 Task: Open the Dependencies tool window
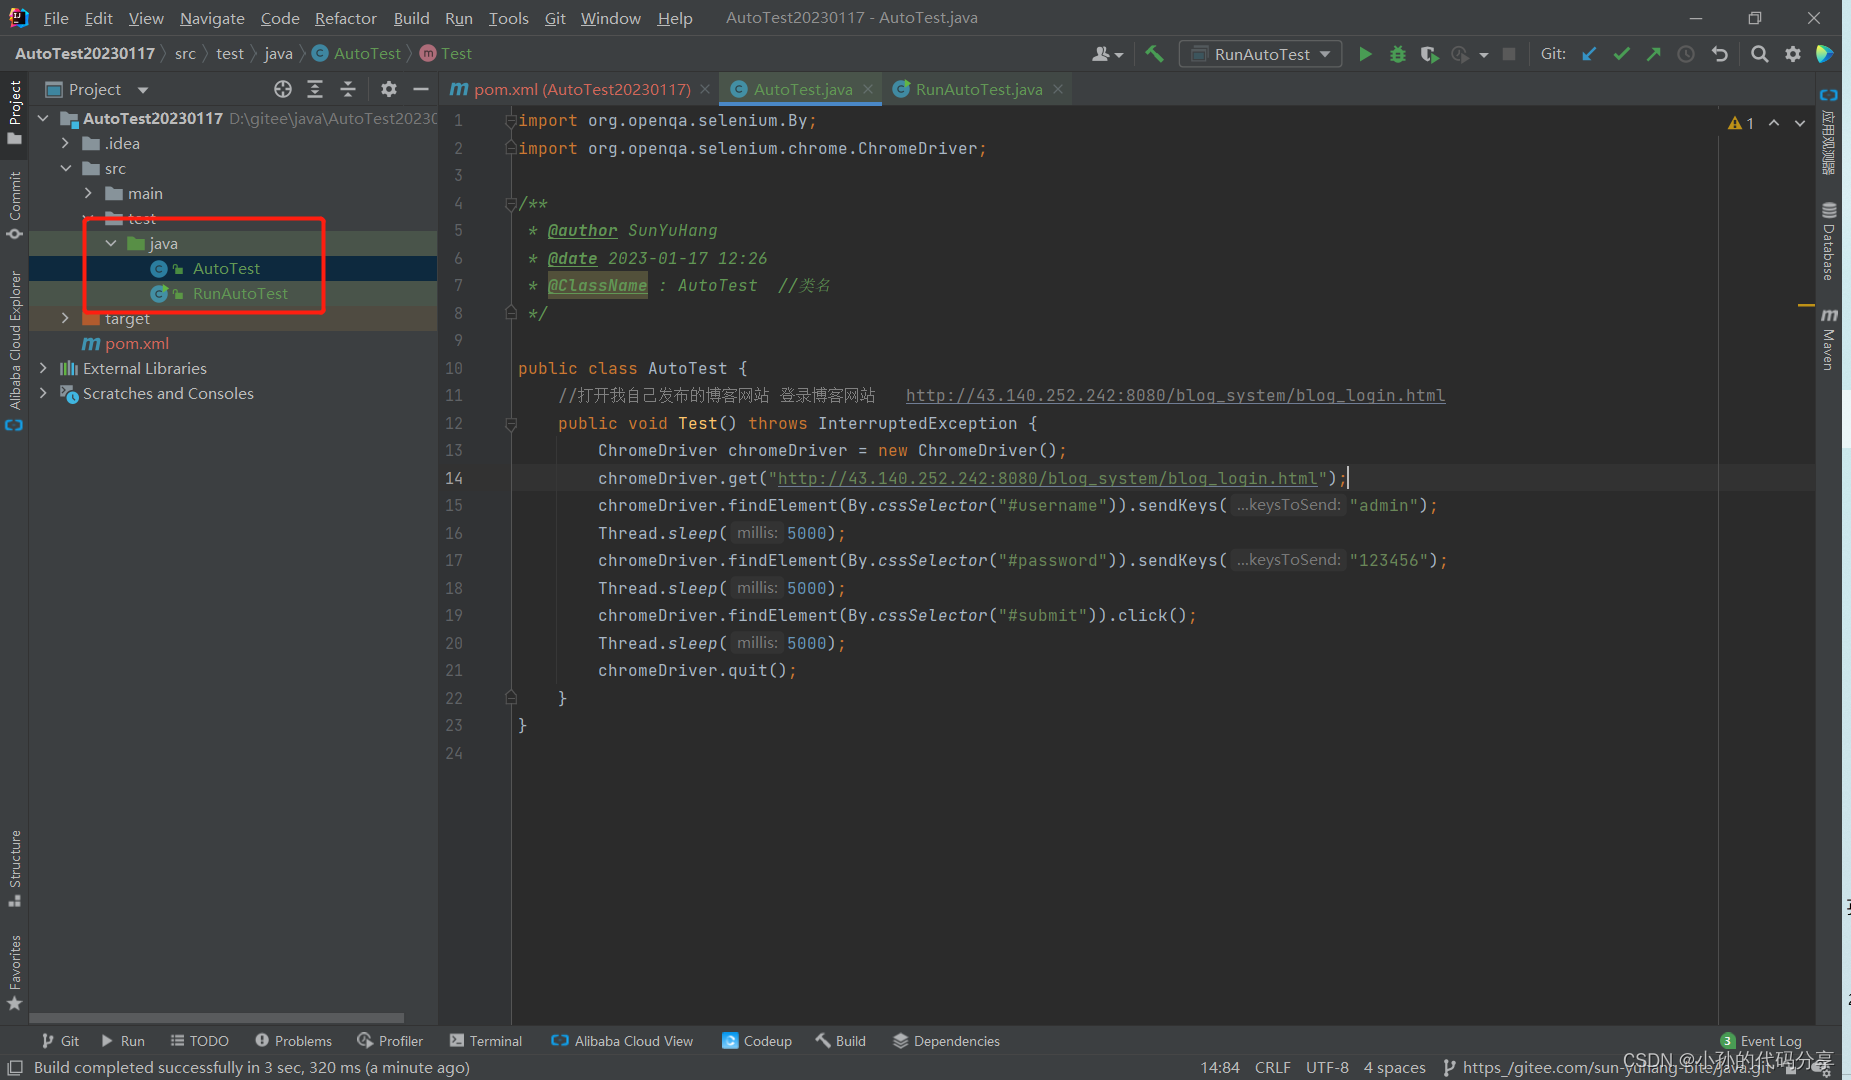(x=946, y=1041)
